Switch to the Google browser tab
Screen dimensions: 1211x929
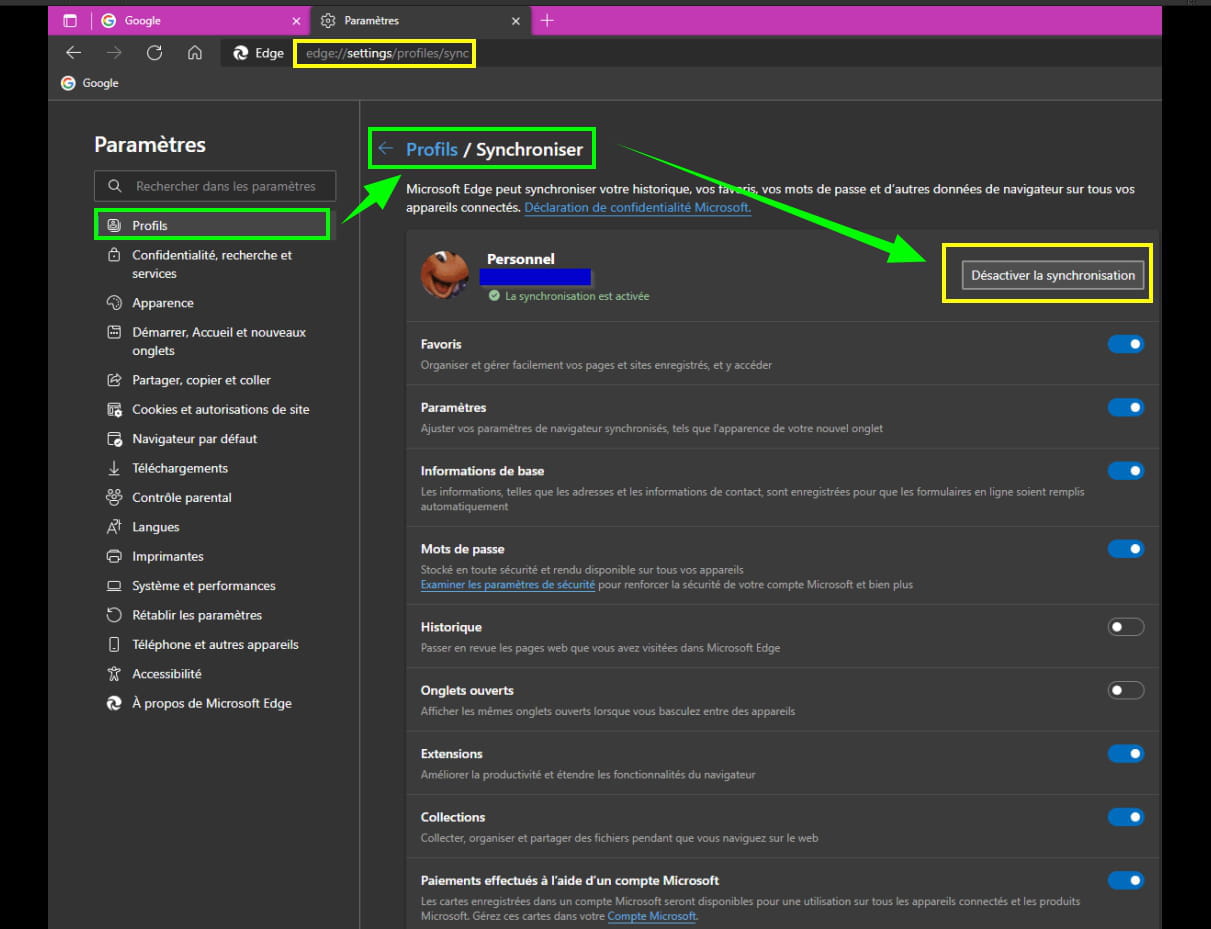200,21
